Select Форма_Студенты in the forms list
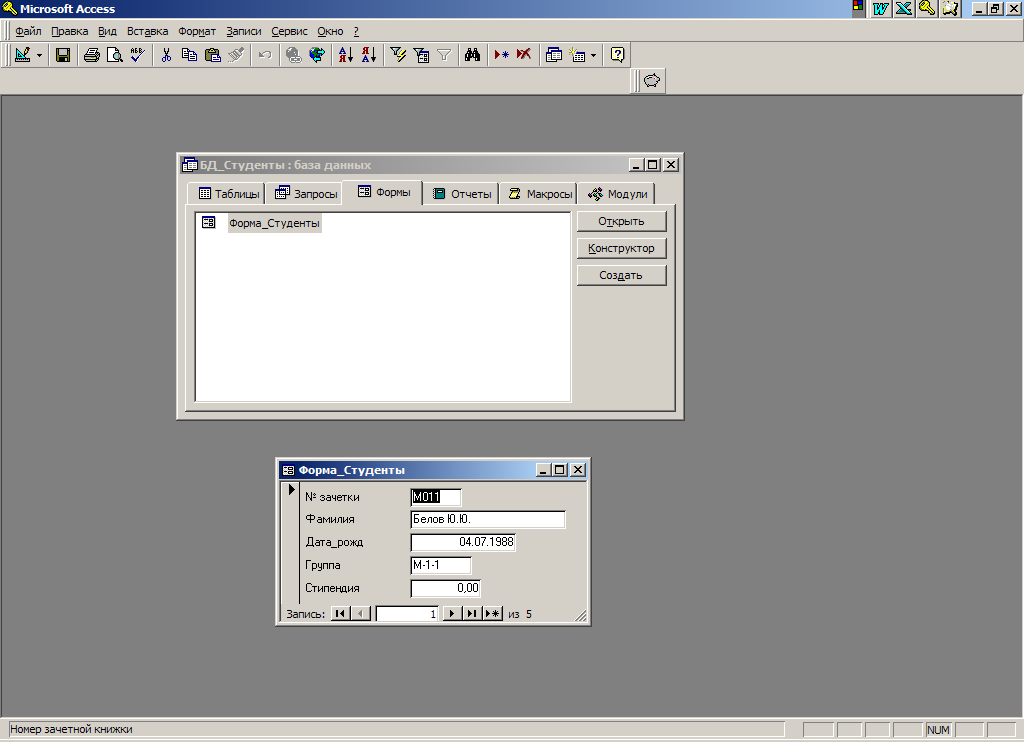This screenshot has width=1024, height=742. tap(274, 223)
